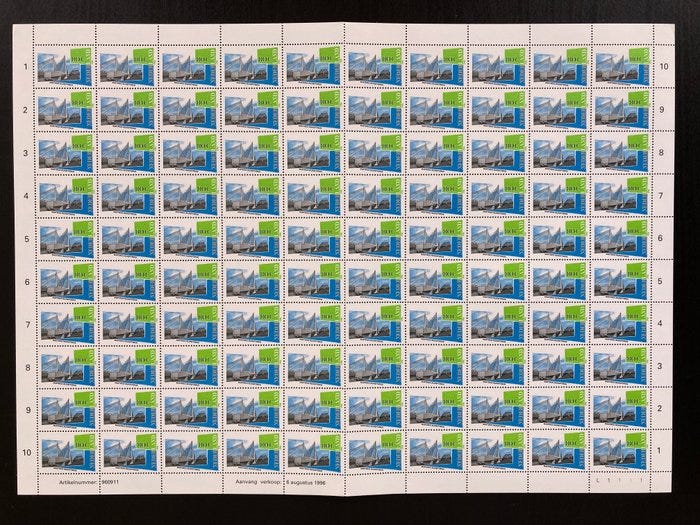Click right margin row number 1
700x525 pixels.
659,451
